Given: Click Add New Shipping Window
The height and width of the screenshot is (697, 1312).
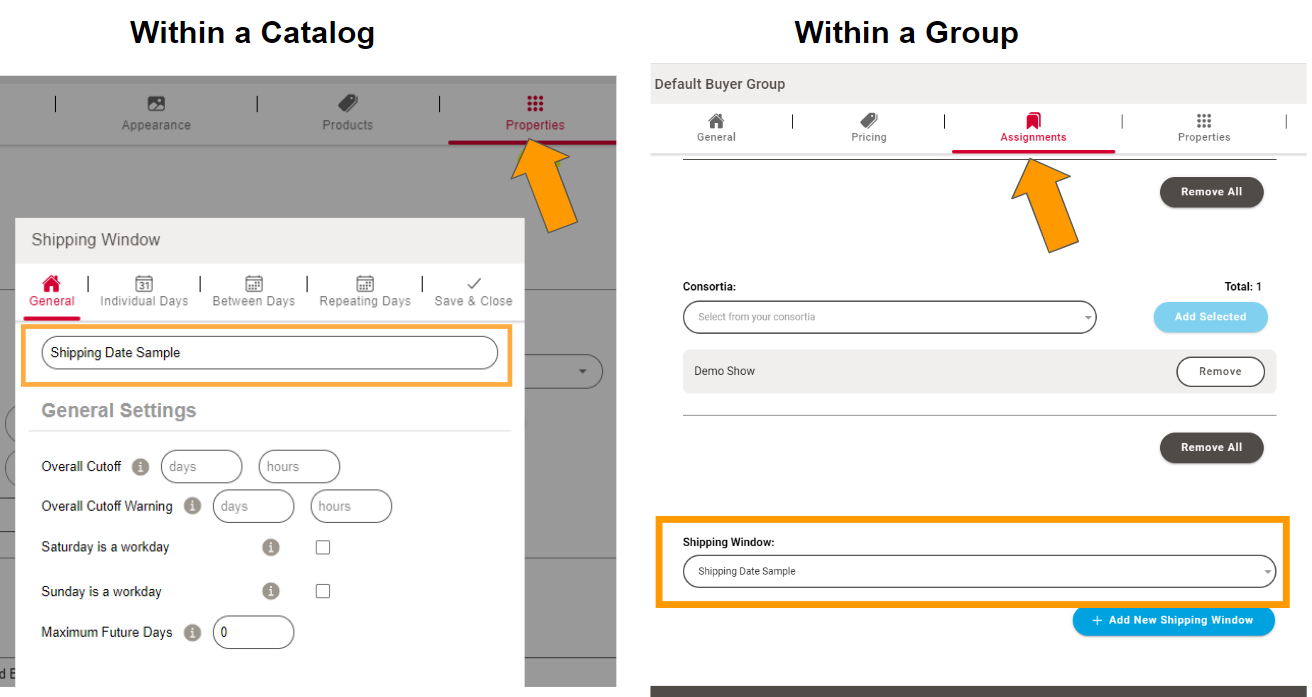Looking at the screenshot, I should coord(1173,620).
